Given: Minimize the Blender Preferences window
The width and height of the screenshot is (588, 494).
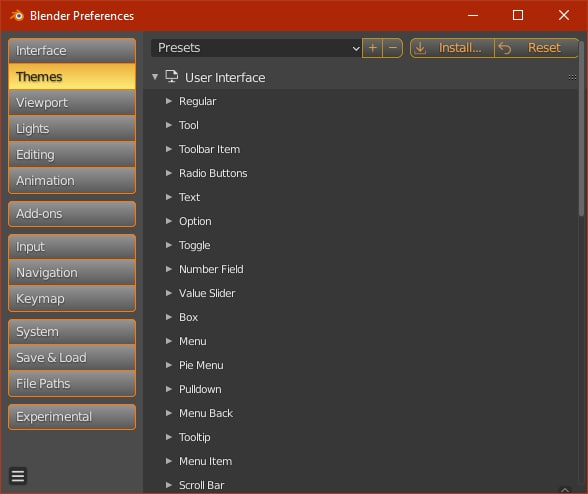Looking at the screenshot, I should [473, 15].
